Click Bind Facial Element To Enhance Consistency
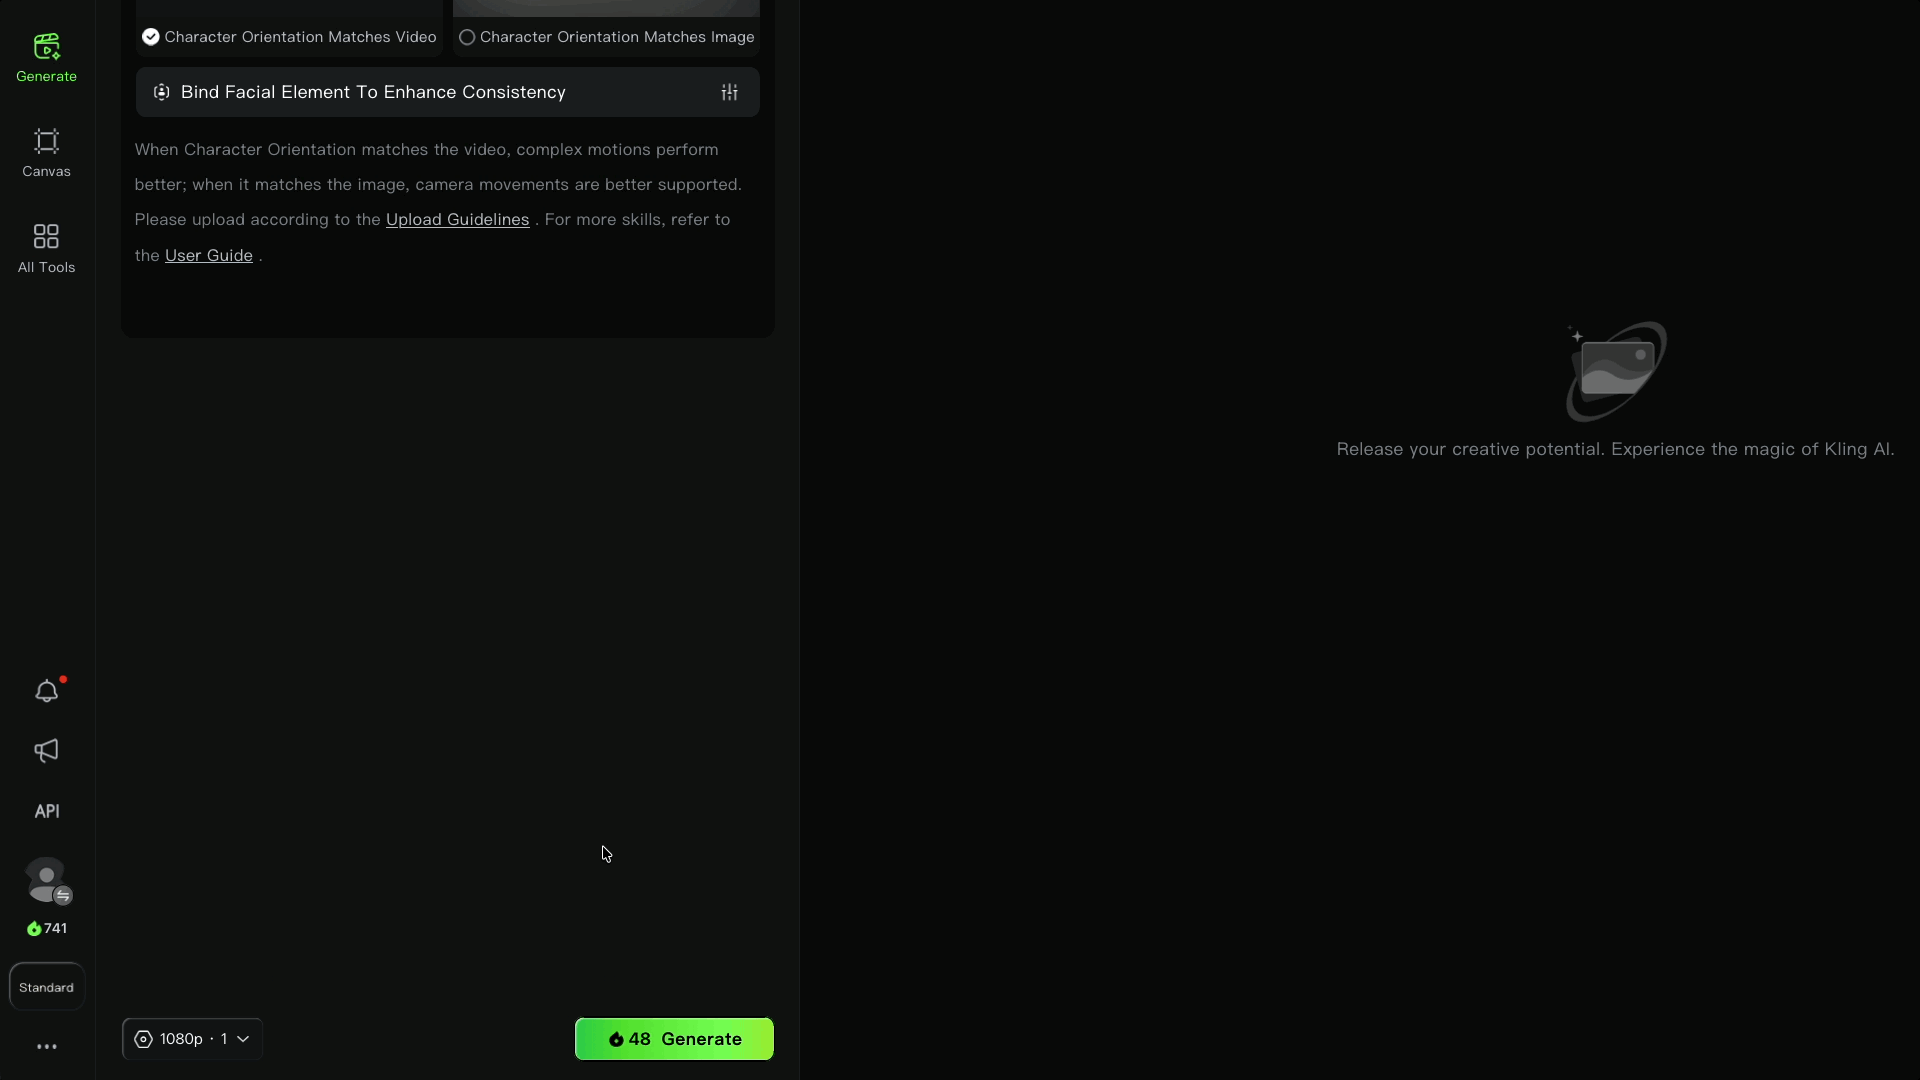 point(372,92)
